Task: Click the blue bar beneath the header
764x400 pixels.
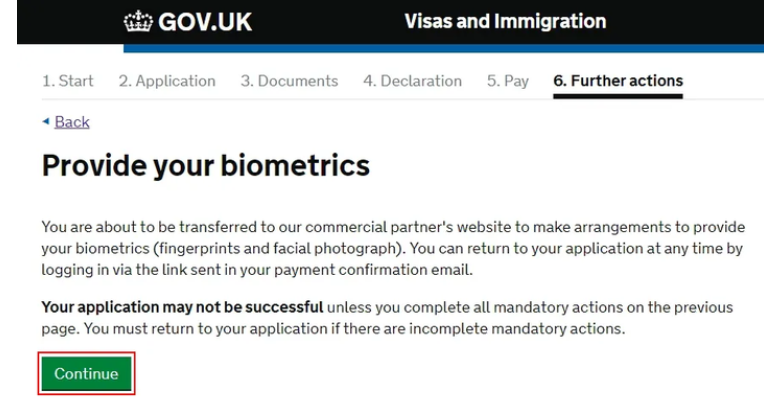Action: pos(440,48)
